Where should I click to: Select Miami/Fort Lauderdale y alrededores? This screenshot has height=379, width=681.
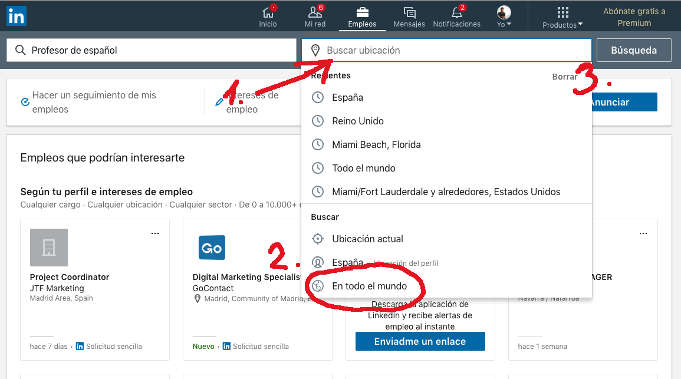pyautogui.click(x=446, y=191)
